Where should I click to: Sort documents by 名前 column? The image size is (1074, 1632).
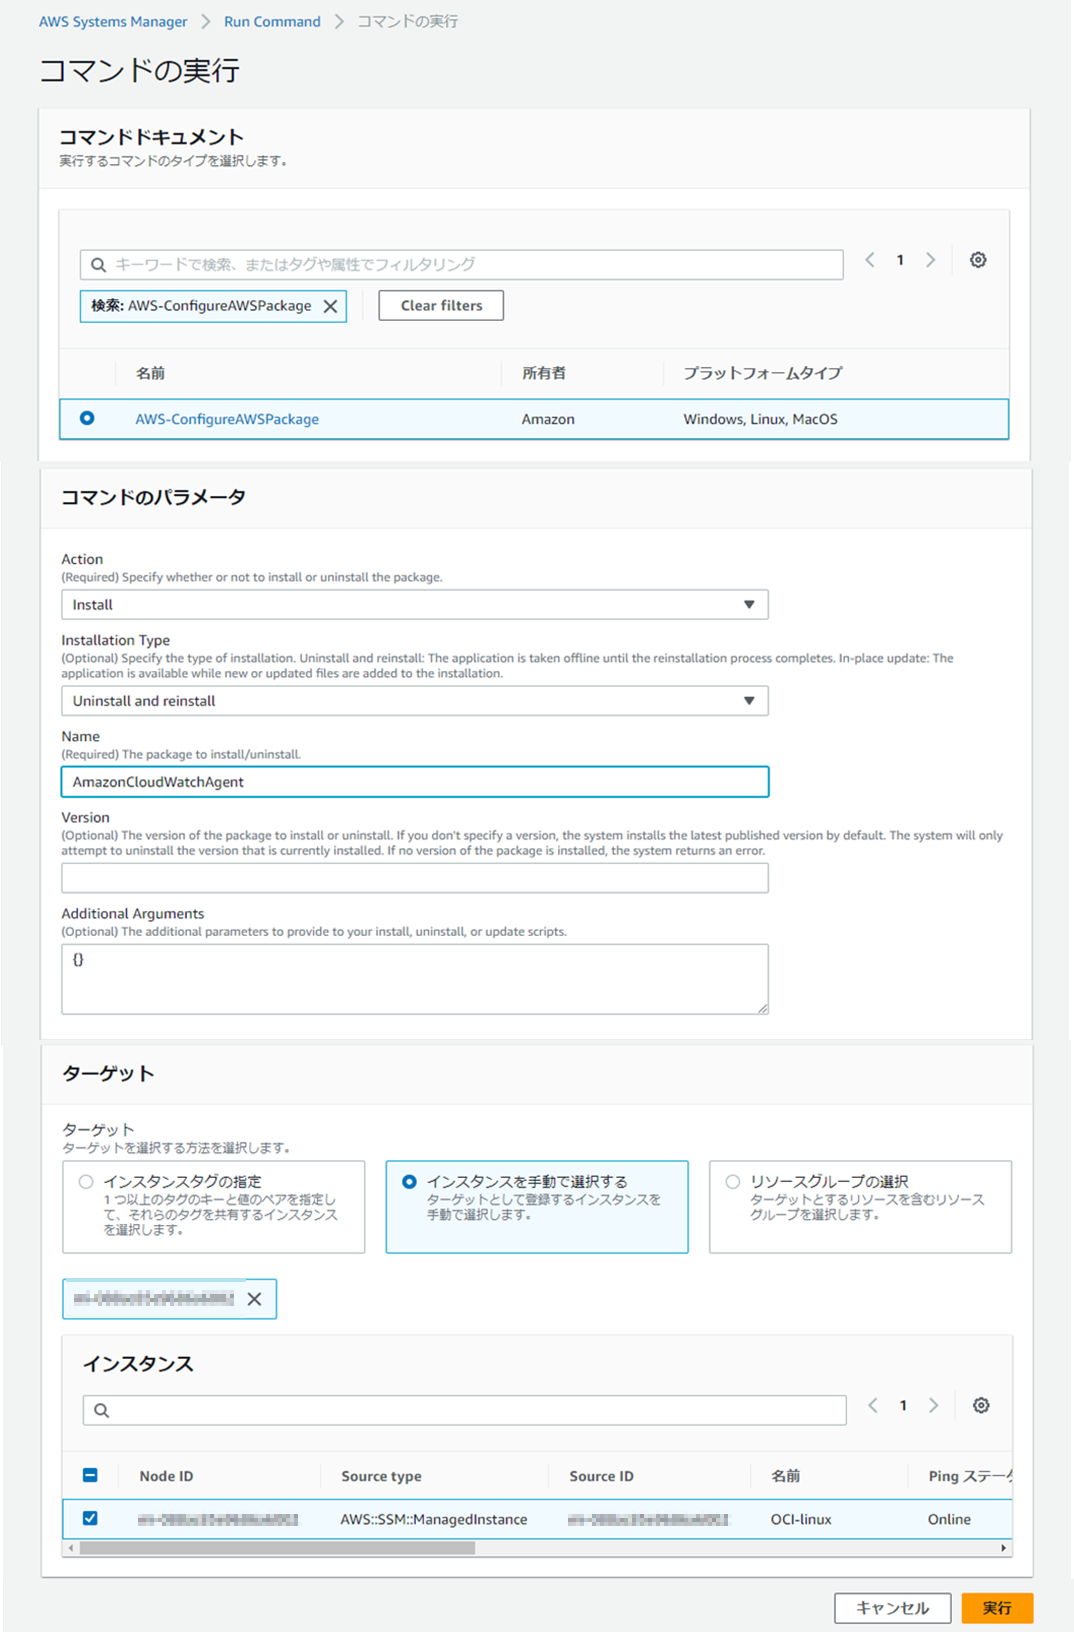coord(151,373)
